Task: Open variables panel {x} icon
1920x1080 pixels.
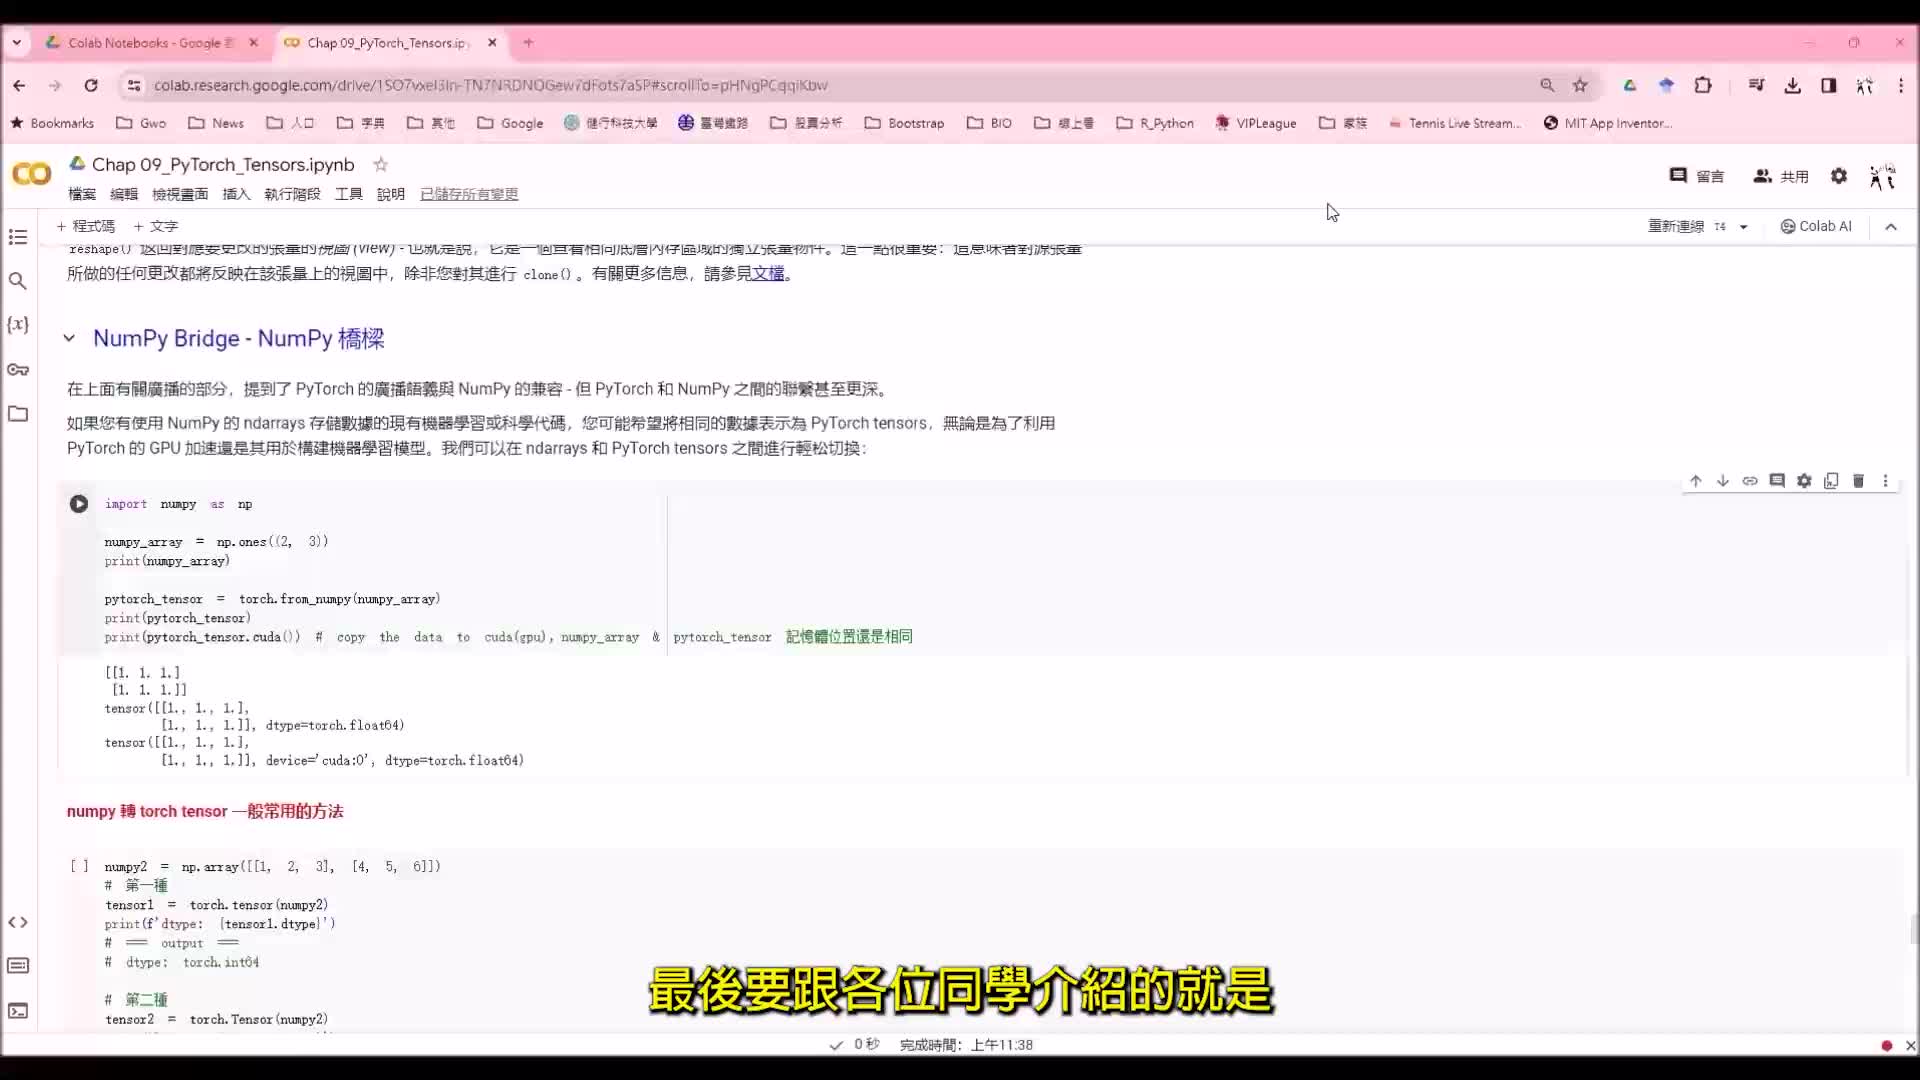Action: click(x=18, y=325)
